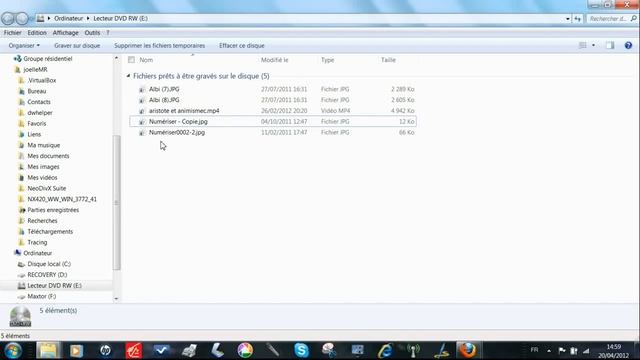640x360 pixels.
Task: Open the Outils menu
Action: [92, 33]
